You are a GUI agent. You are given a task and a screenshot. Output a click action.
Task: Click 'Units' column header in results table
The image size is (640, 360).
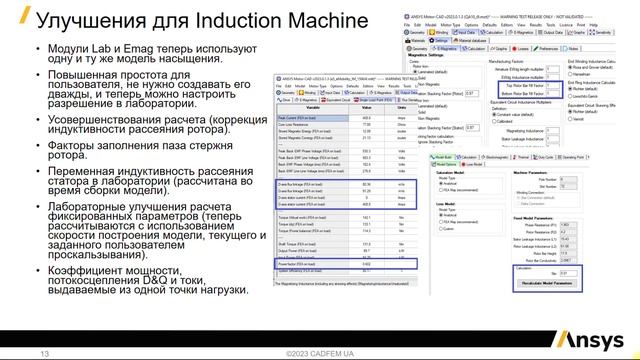(x=401, y=108)
